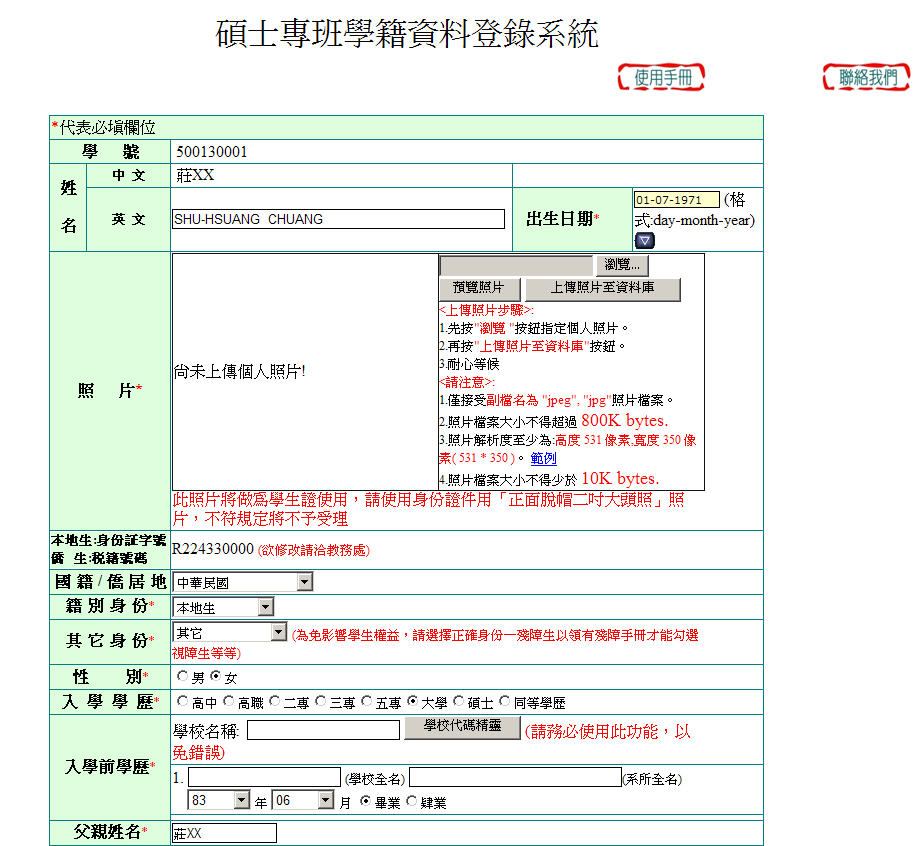The image size is (918, 846).
Task: Click 上傳照片至資料庫 upload button
Action: [602, 289]
